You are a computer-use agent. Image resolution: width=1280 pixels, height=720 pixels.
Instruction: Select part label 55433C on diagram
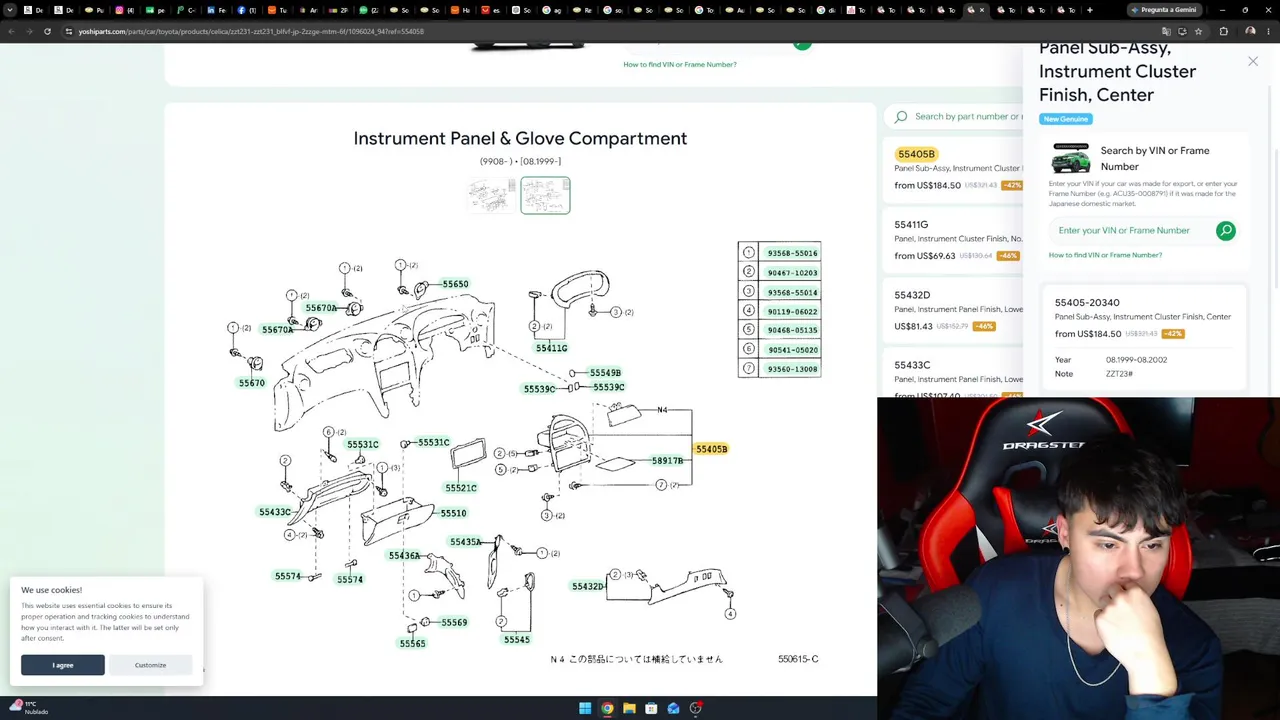[275, 512]
